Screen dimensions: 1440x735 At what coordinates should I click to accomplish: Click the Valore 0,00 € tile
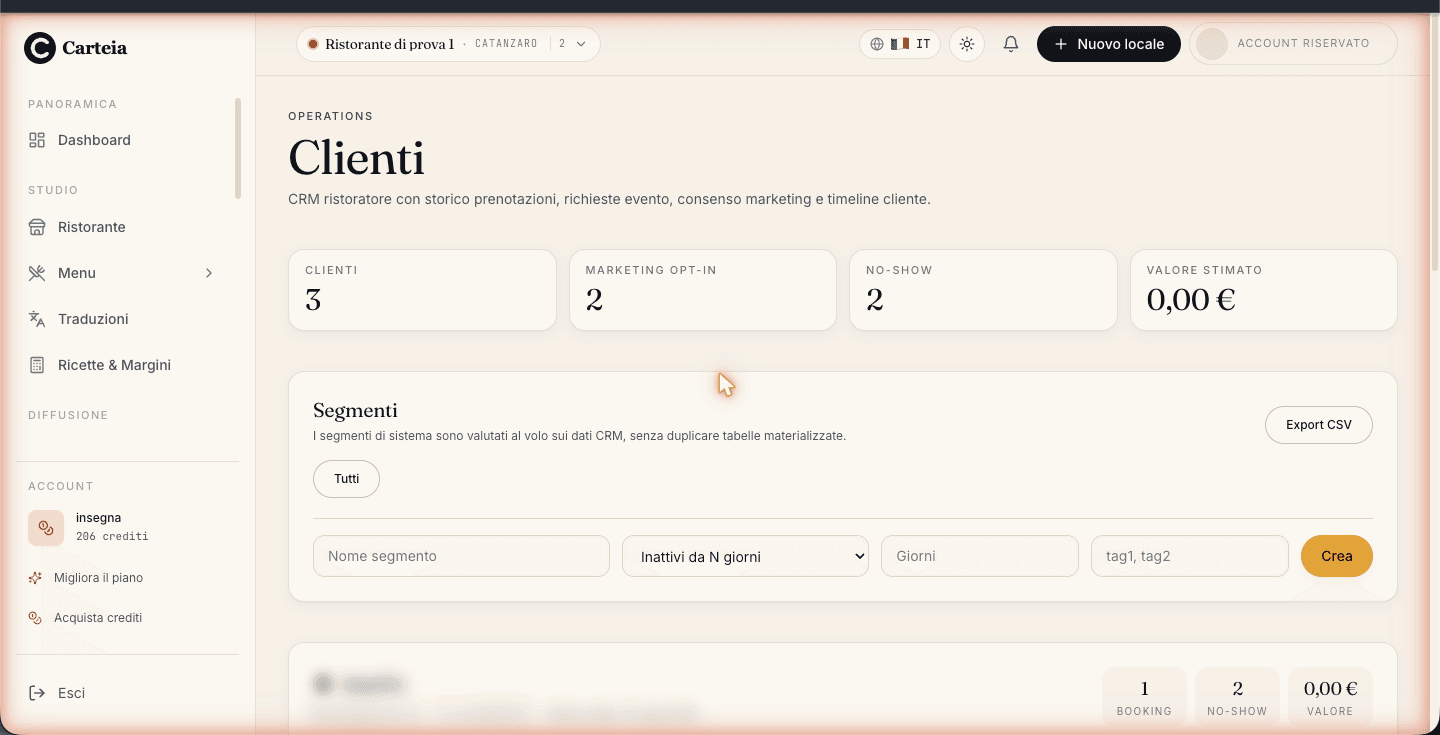click(x=1330, y=697)
